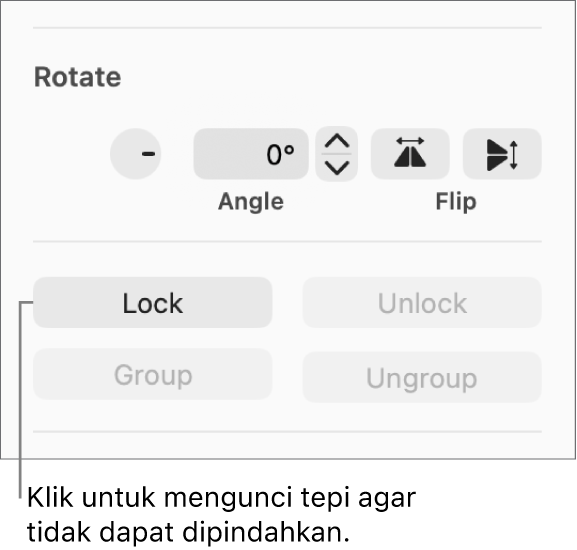
Task: Click the Angle label under the field
Action: (251, 202)
